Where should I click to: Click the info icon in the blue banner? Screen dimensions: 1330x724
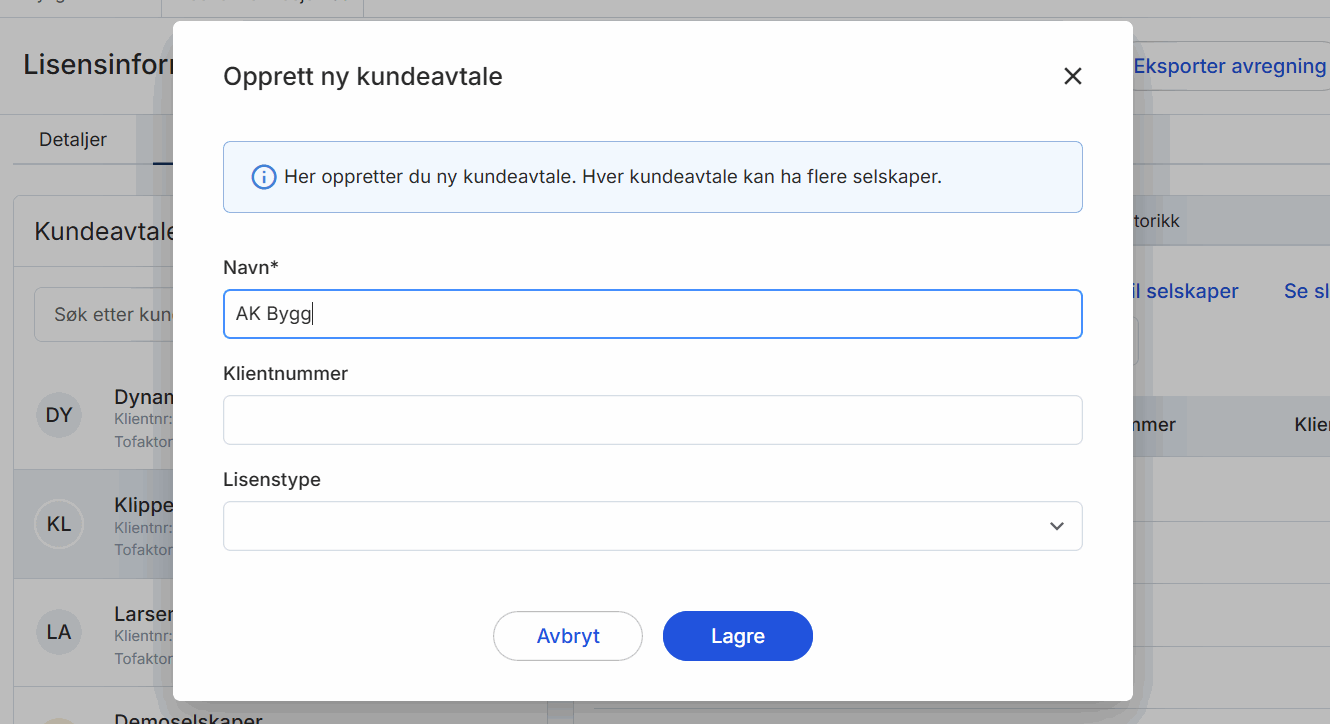pos(263,177)
